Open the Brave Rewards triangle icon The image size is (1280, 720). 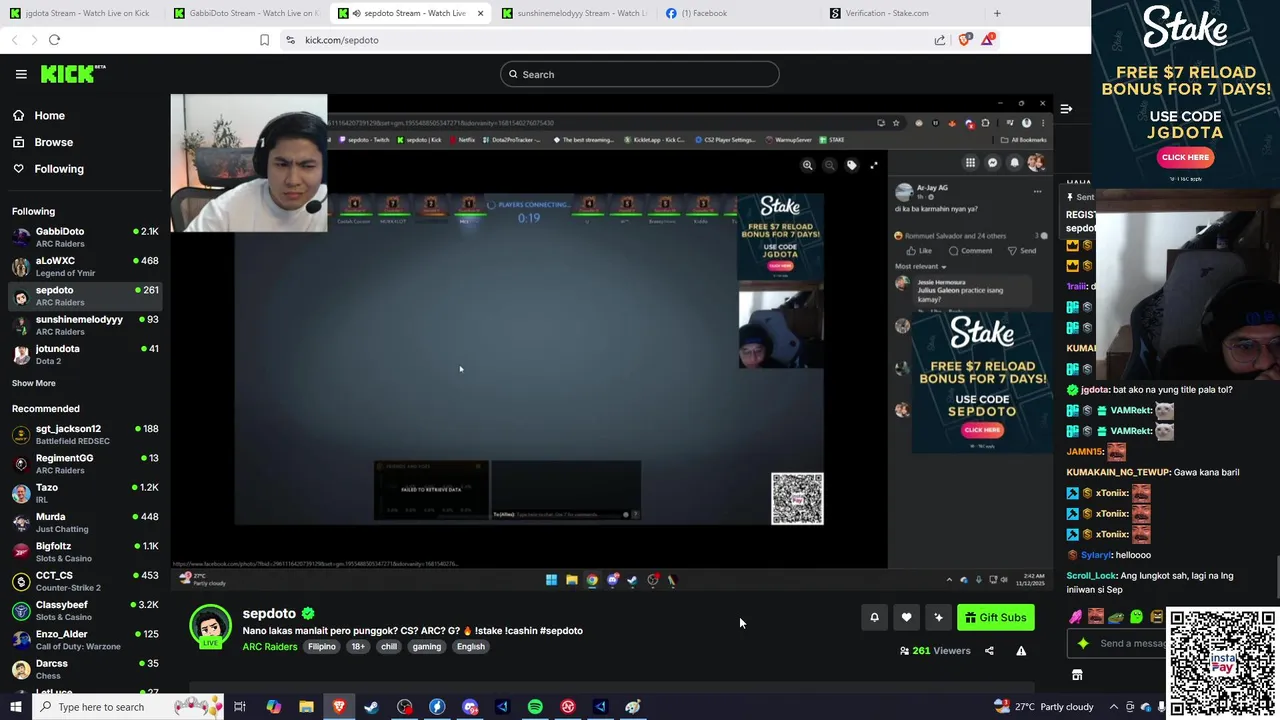988,40
